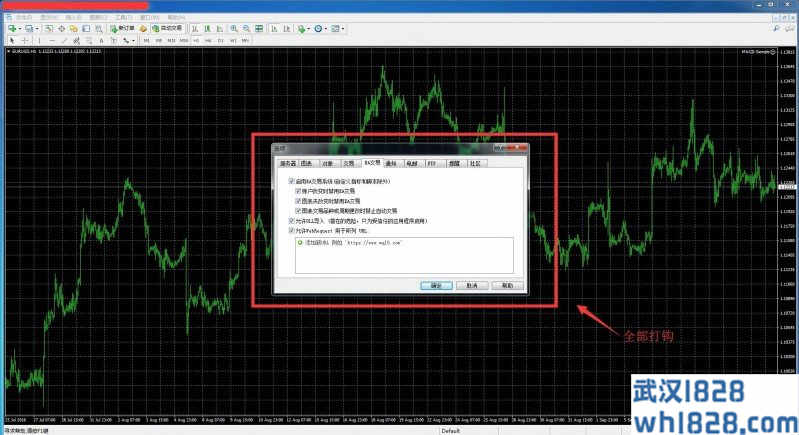Open the Periods clock icon
Screen dimensions: 799x435
coord(318,29)
